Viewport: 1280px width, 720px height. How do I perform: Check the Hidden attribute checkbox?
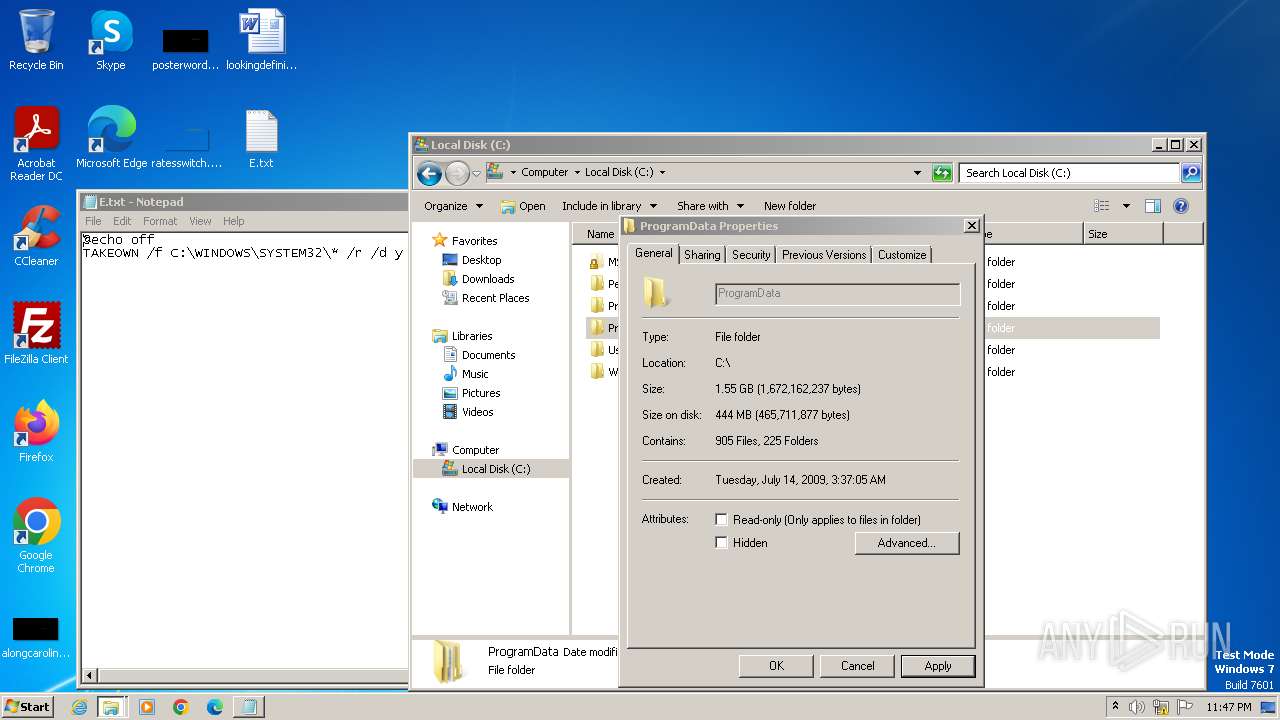point(721,543)
